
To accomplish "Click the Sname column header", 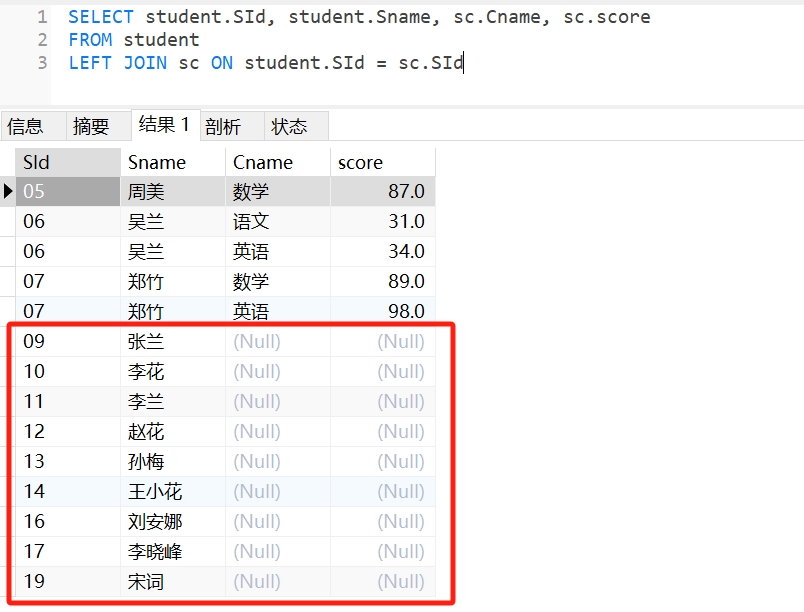I will tap(172, 162).
